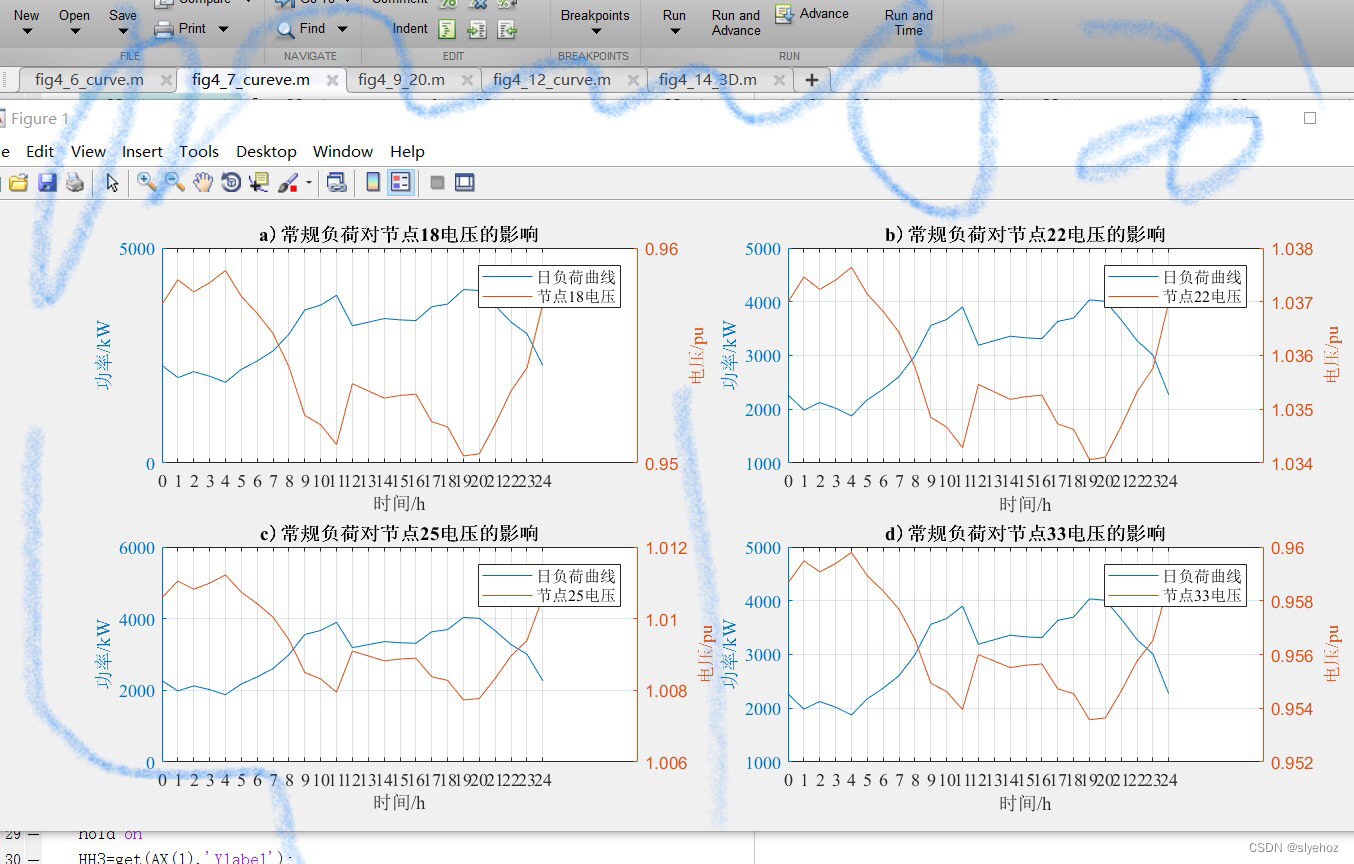Click the Advance icon in RUN section
Screen dimensions: 1354x864
click(x=785, y=14)
